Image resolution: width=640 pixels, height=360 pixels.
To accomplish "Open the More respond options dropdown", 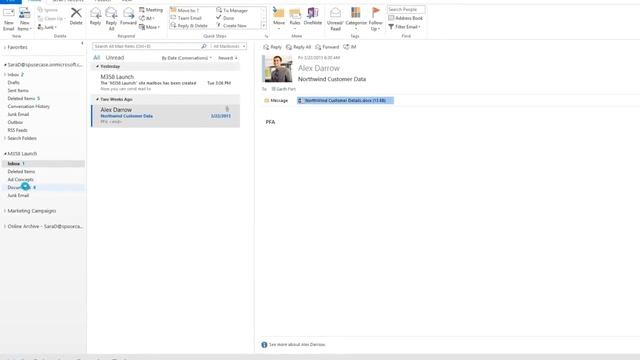I will [149, 27].
